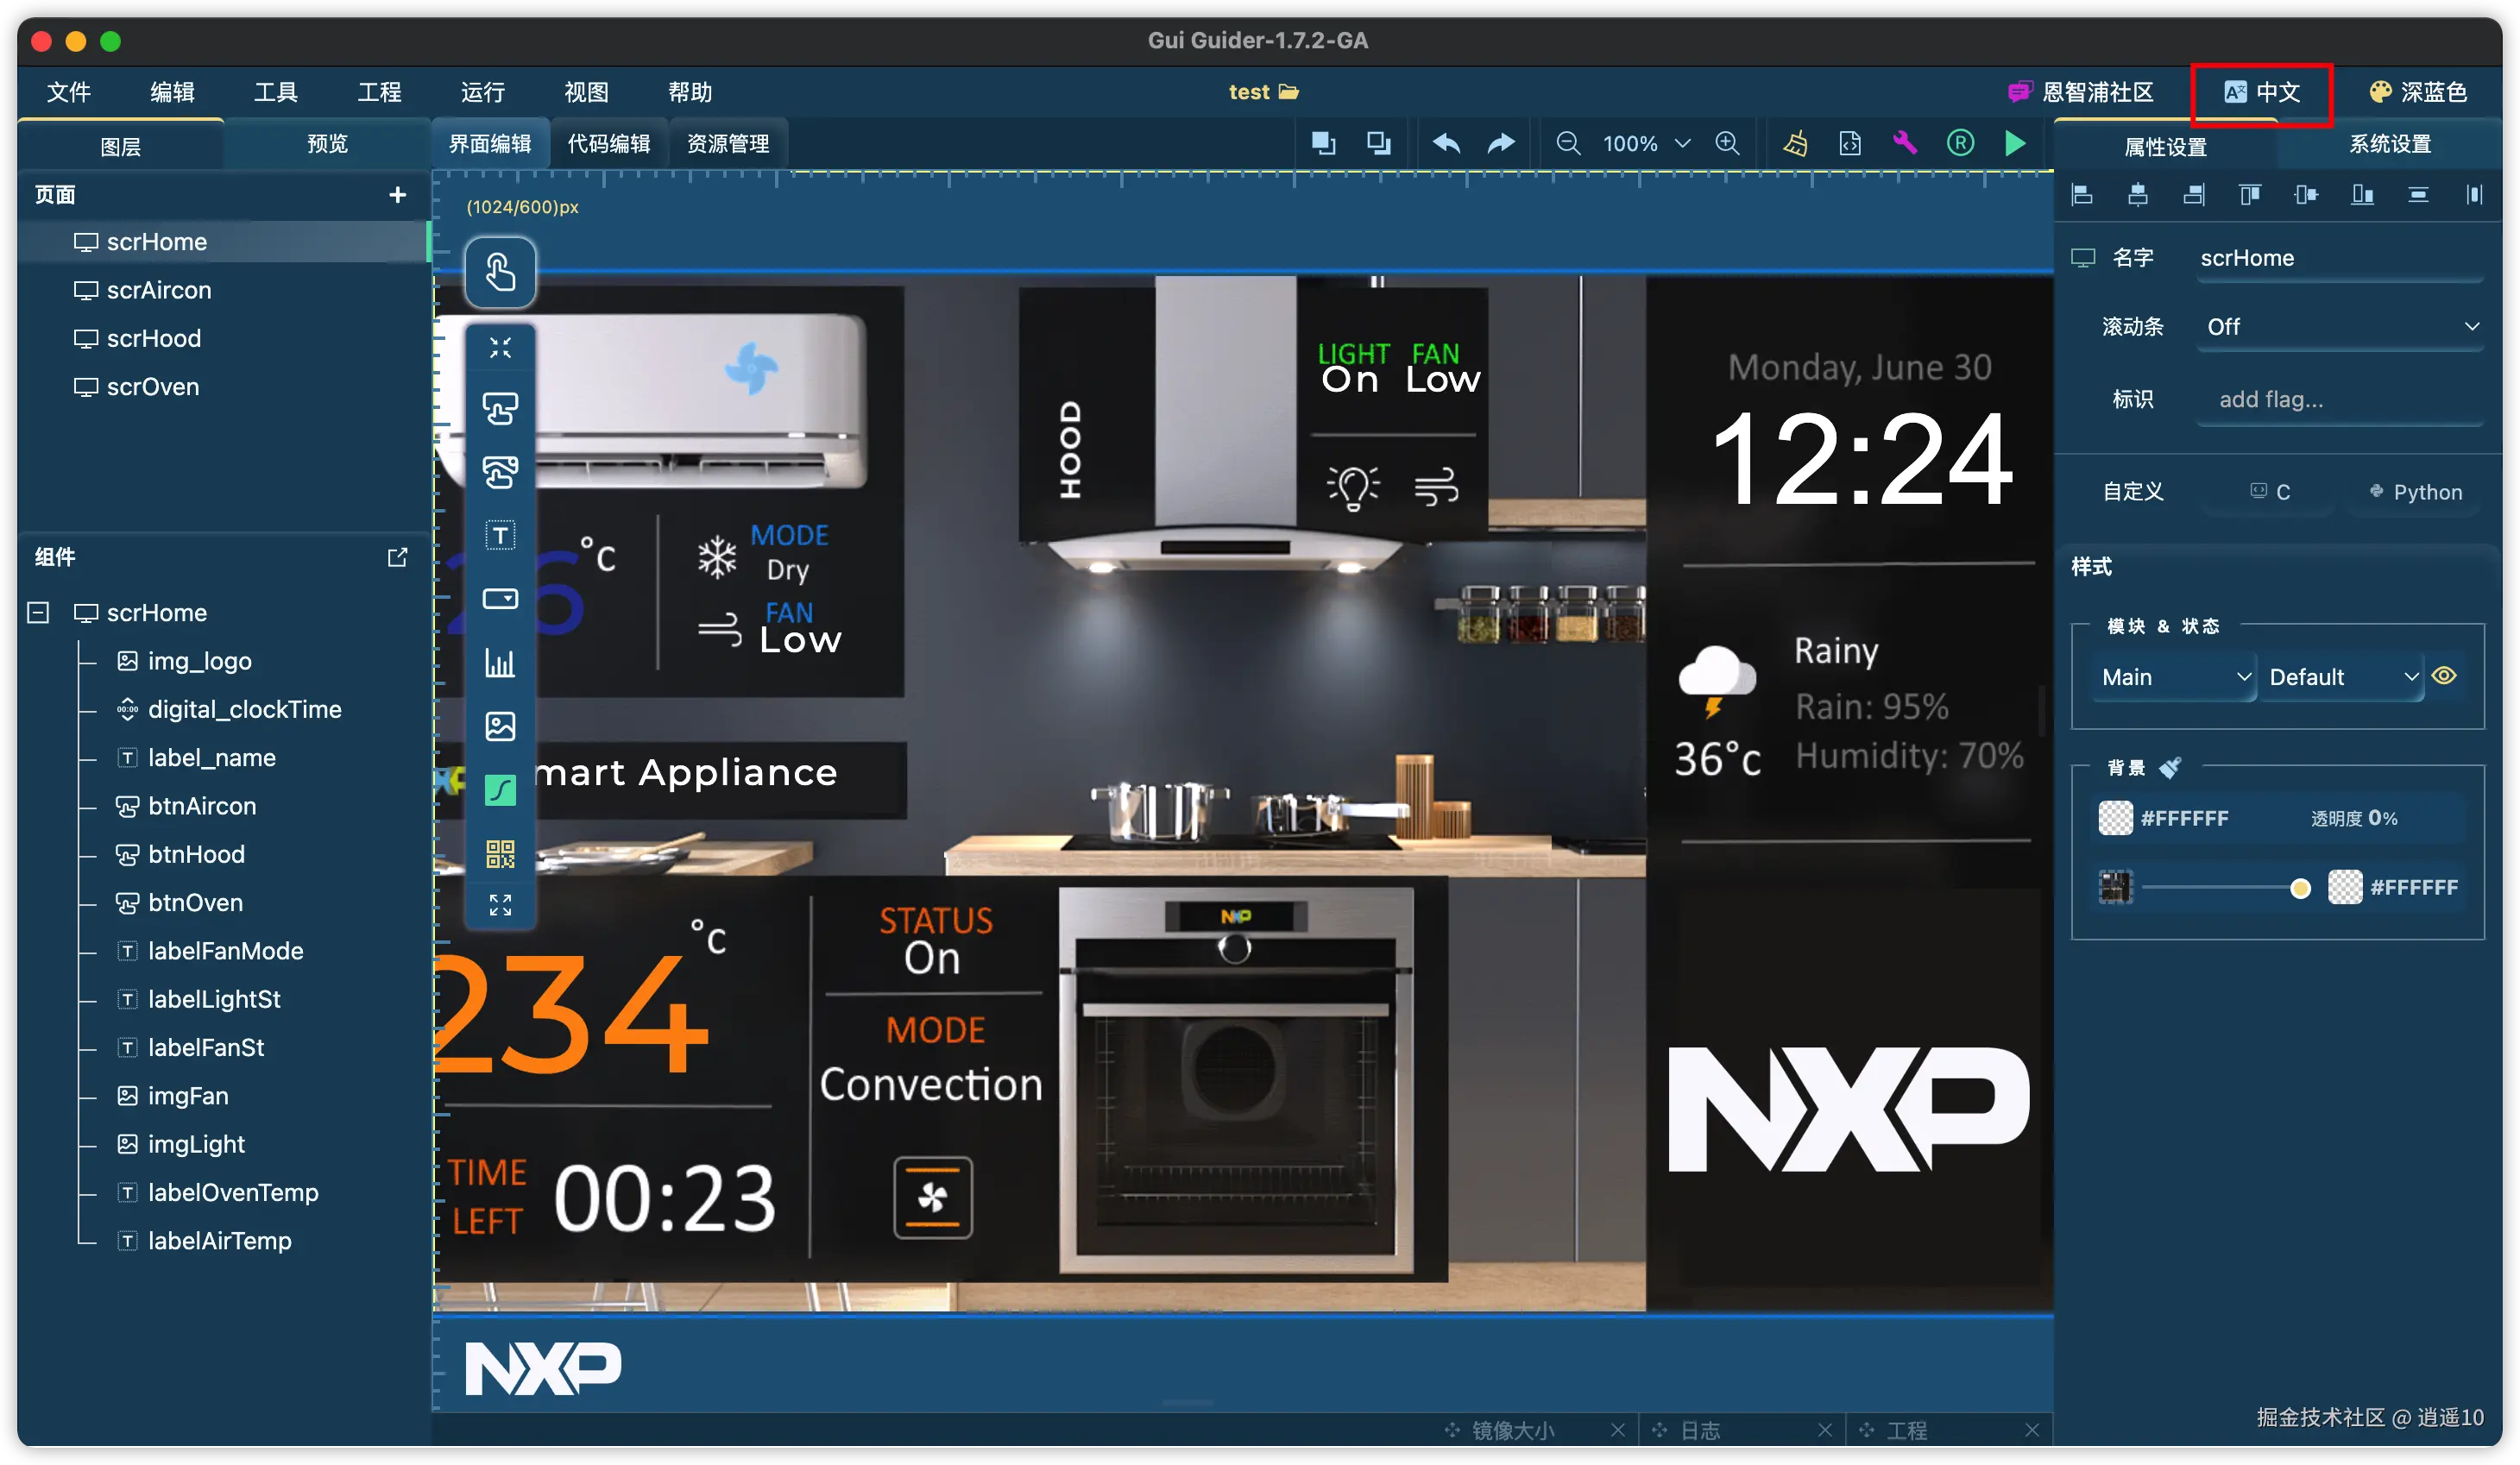Screen dimensions: 2520x1465
Task: Click the add flag input field
Action: pos(2340,399)
